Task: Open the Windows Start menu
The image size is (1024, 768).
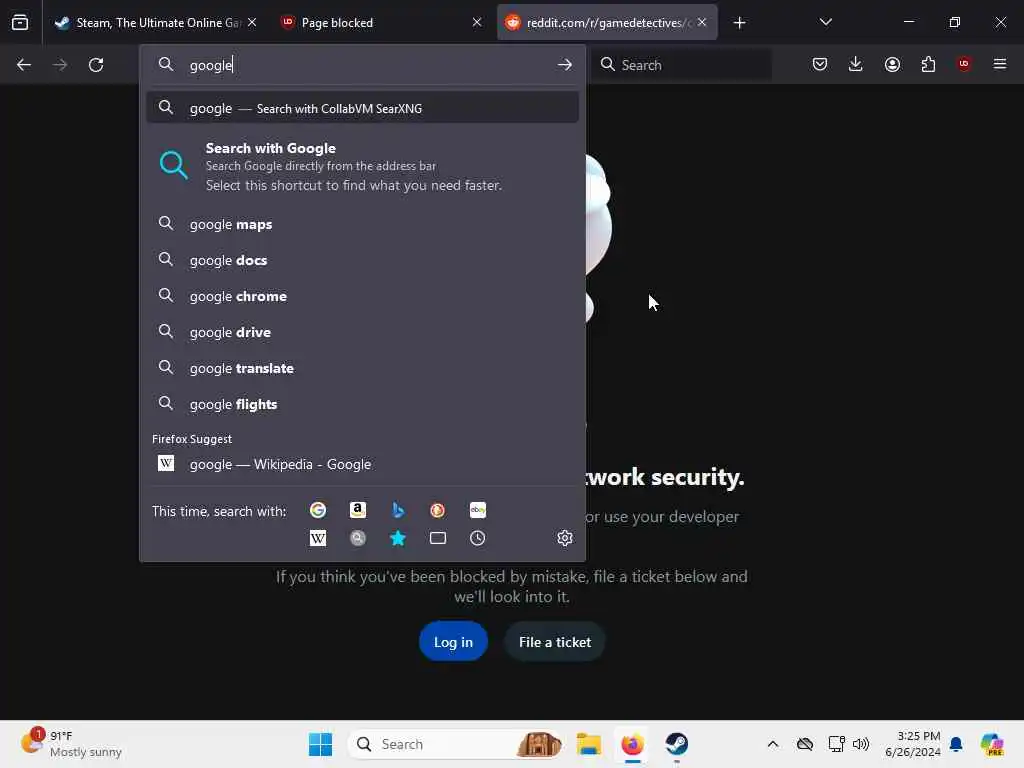Action: point(320,744)
